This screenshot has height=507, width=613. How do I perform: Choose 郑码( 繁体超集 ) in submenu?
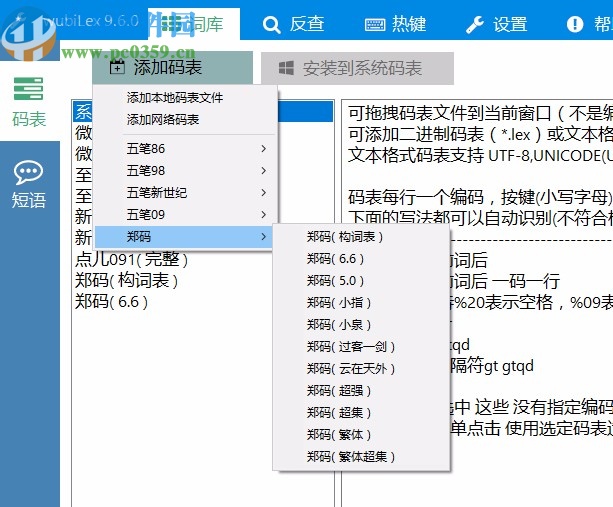pyautogui.click(x=361, y=456)
